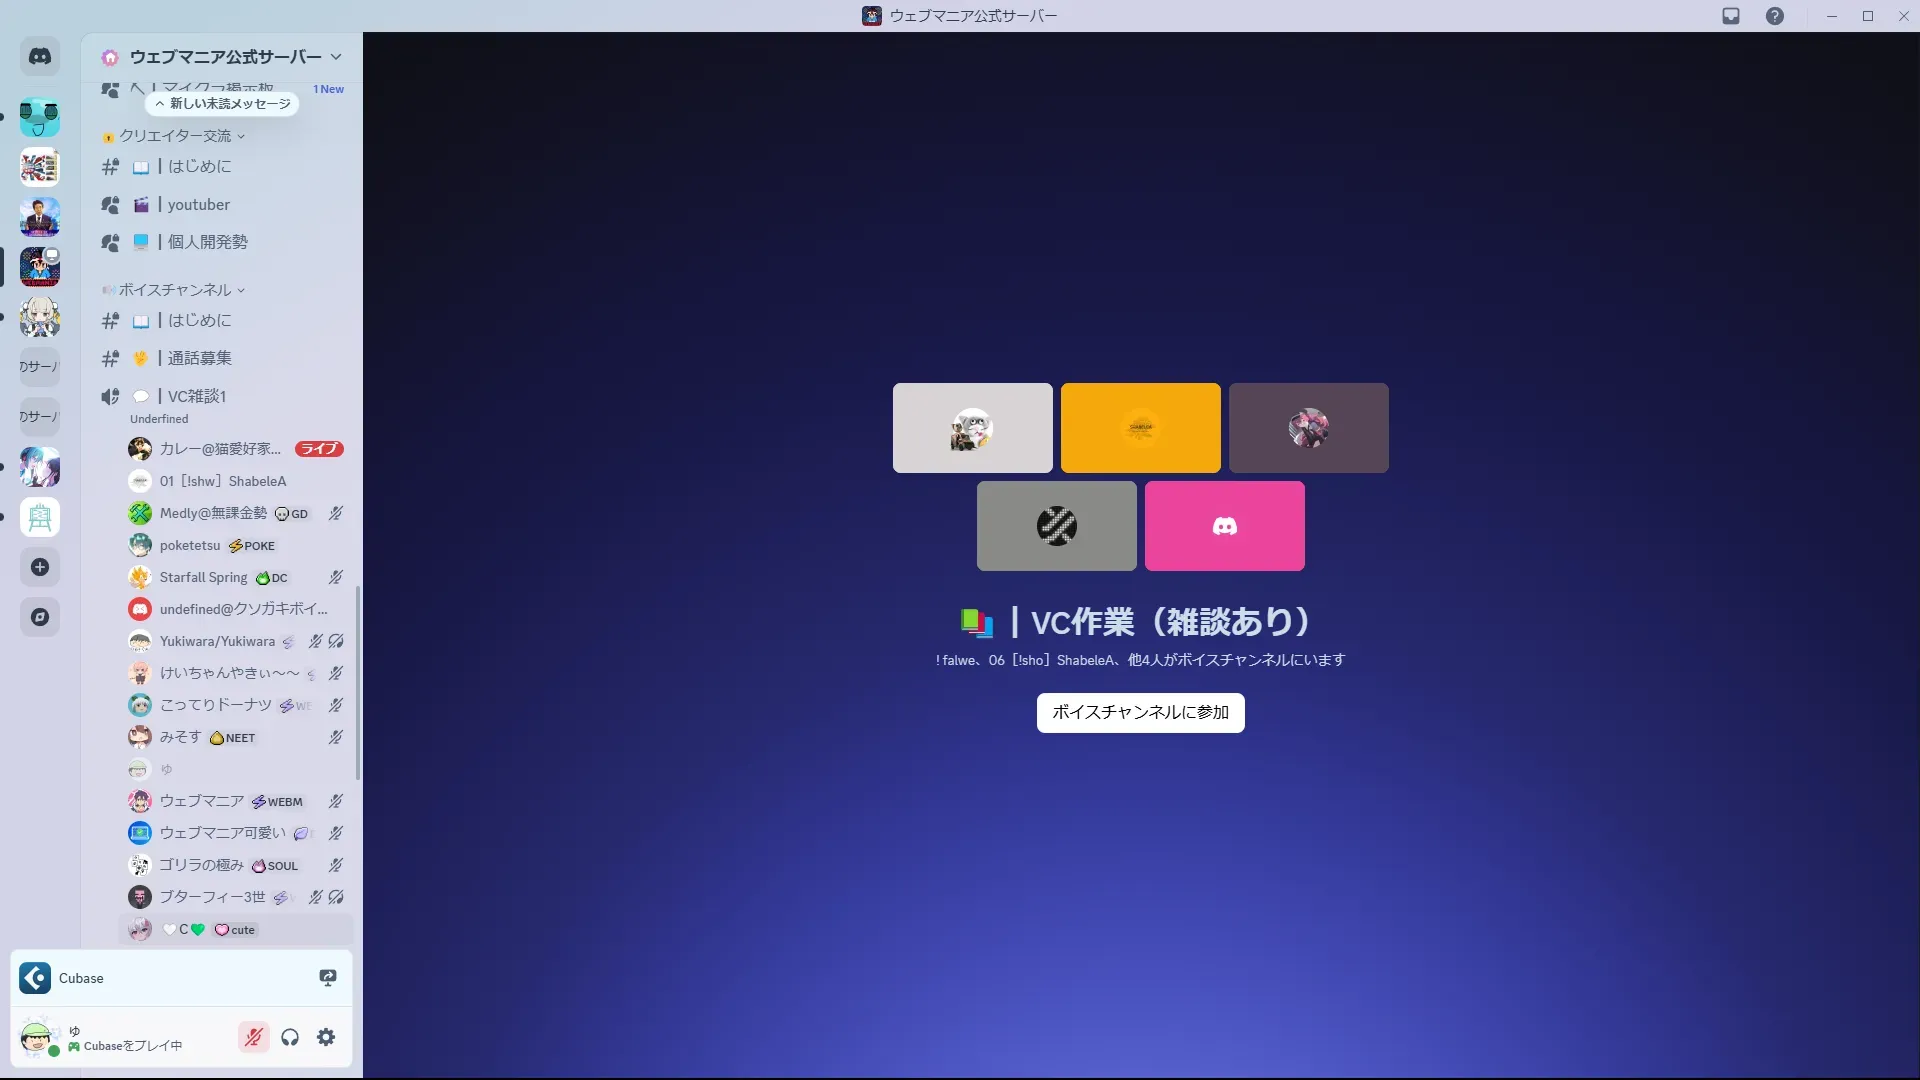Image resolution: width=1920 pixels, height=1080 pixels.
Task: Open the youtuber channel
Action: [198, 205]
